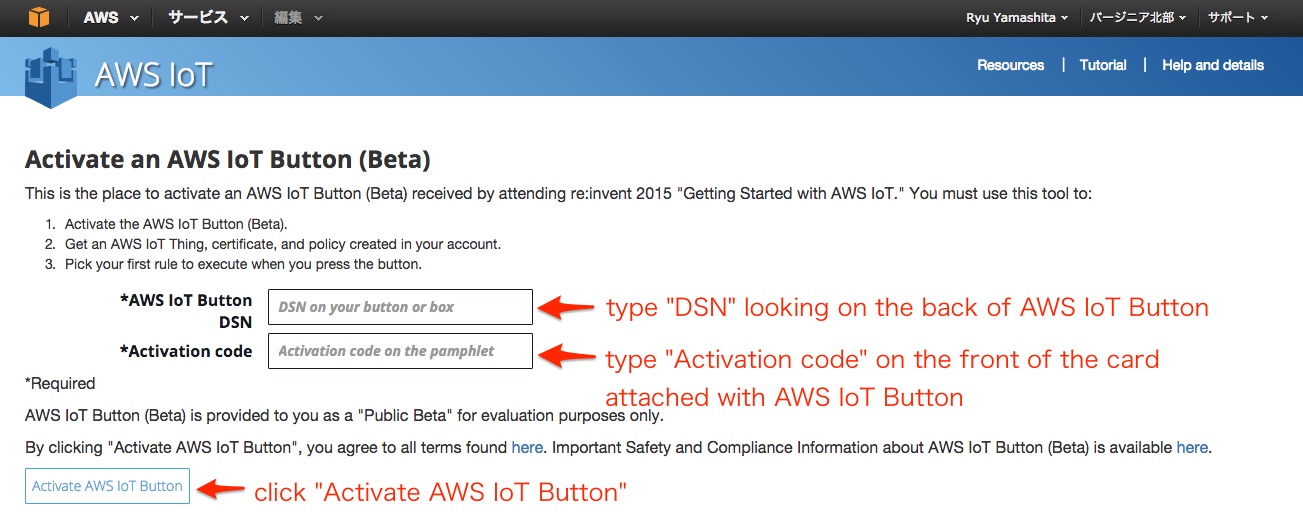Expand the サービス services menu
Screen dimensions: 1303x515
point(208,18)
